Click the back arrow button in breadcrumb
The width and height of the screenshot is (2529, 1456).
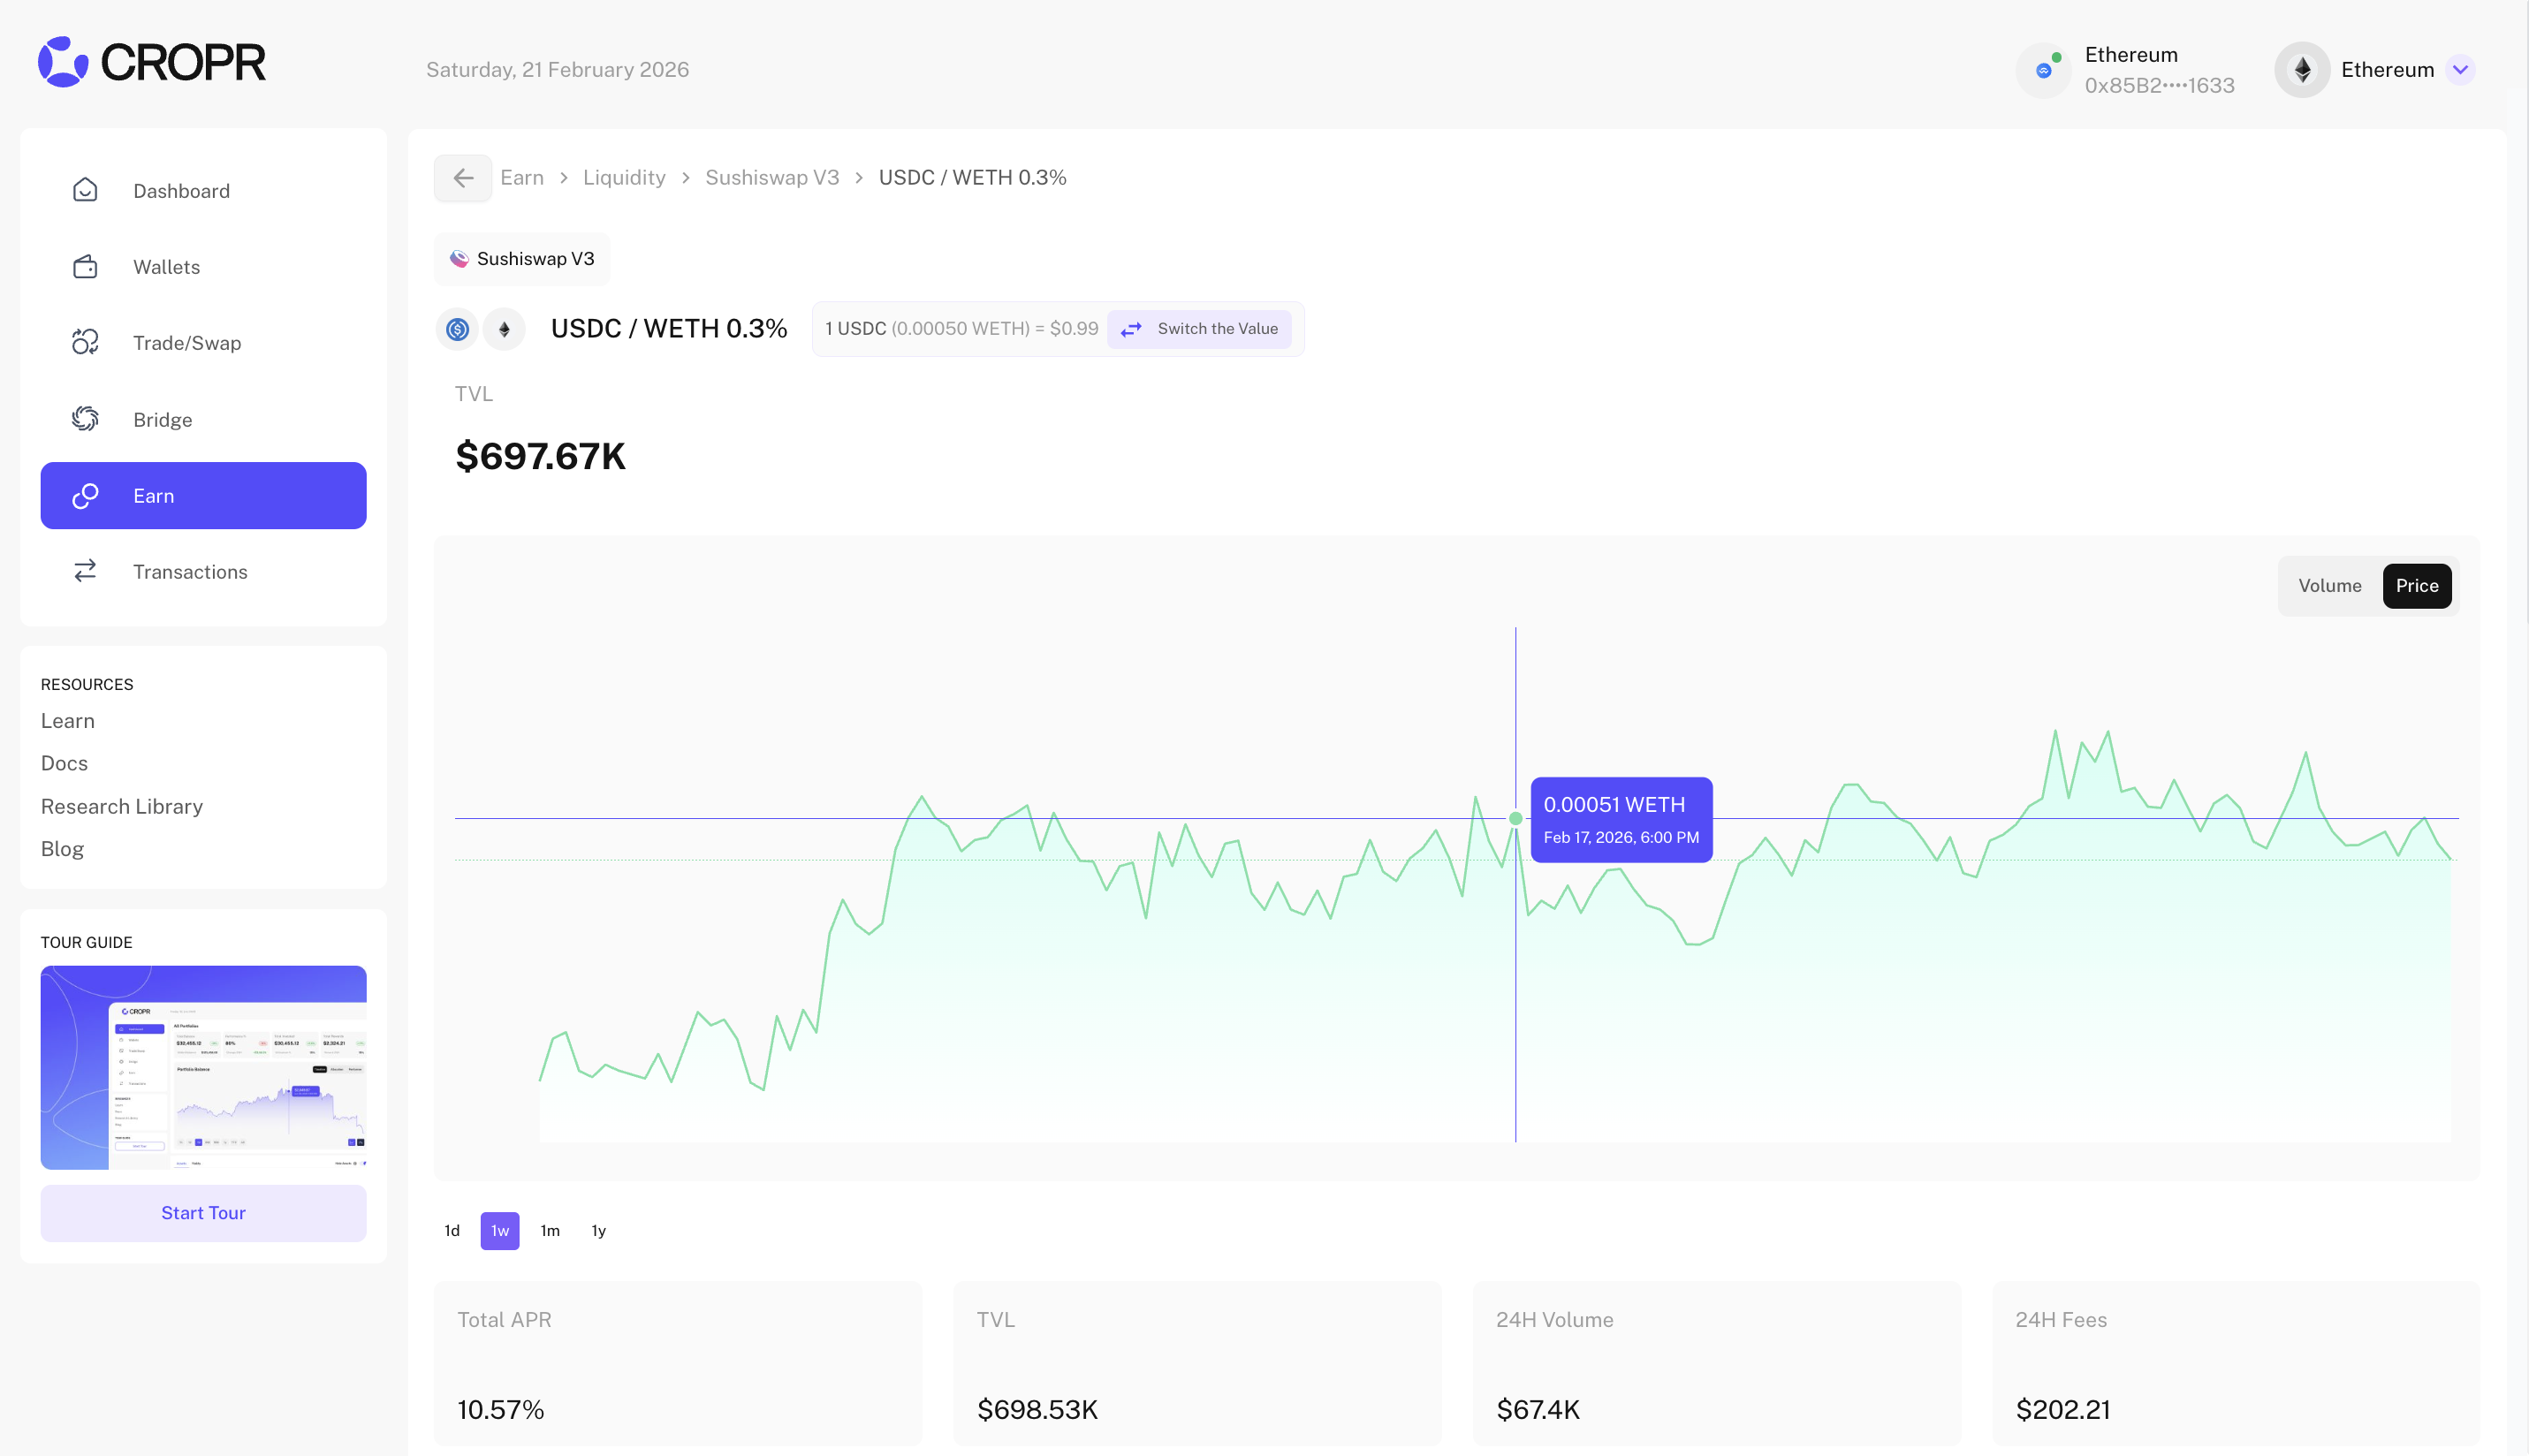pos(463,178)
